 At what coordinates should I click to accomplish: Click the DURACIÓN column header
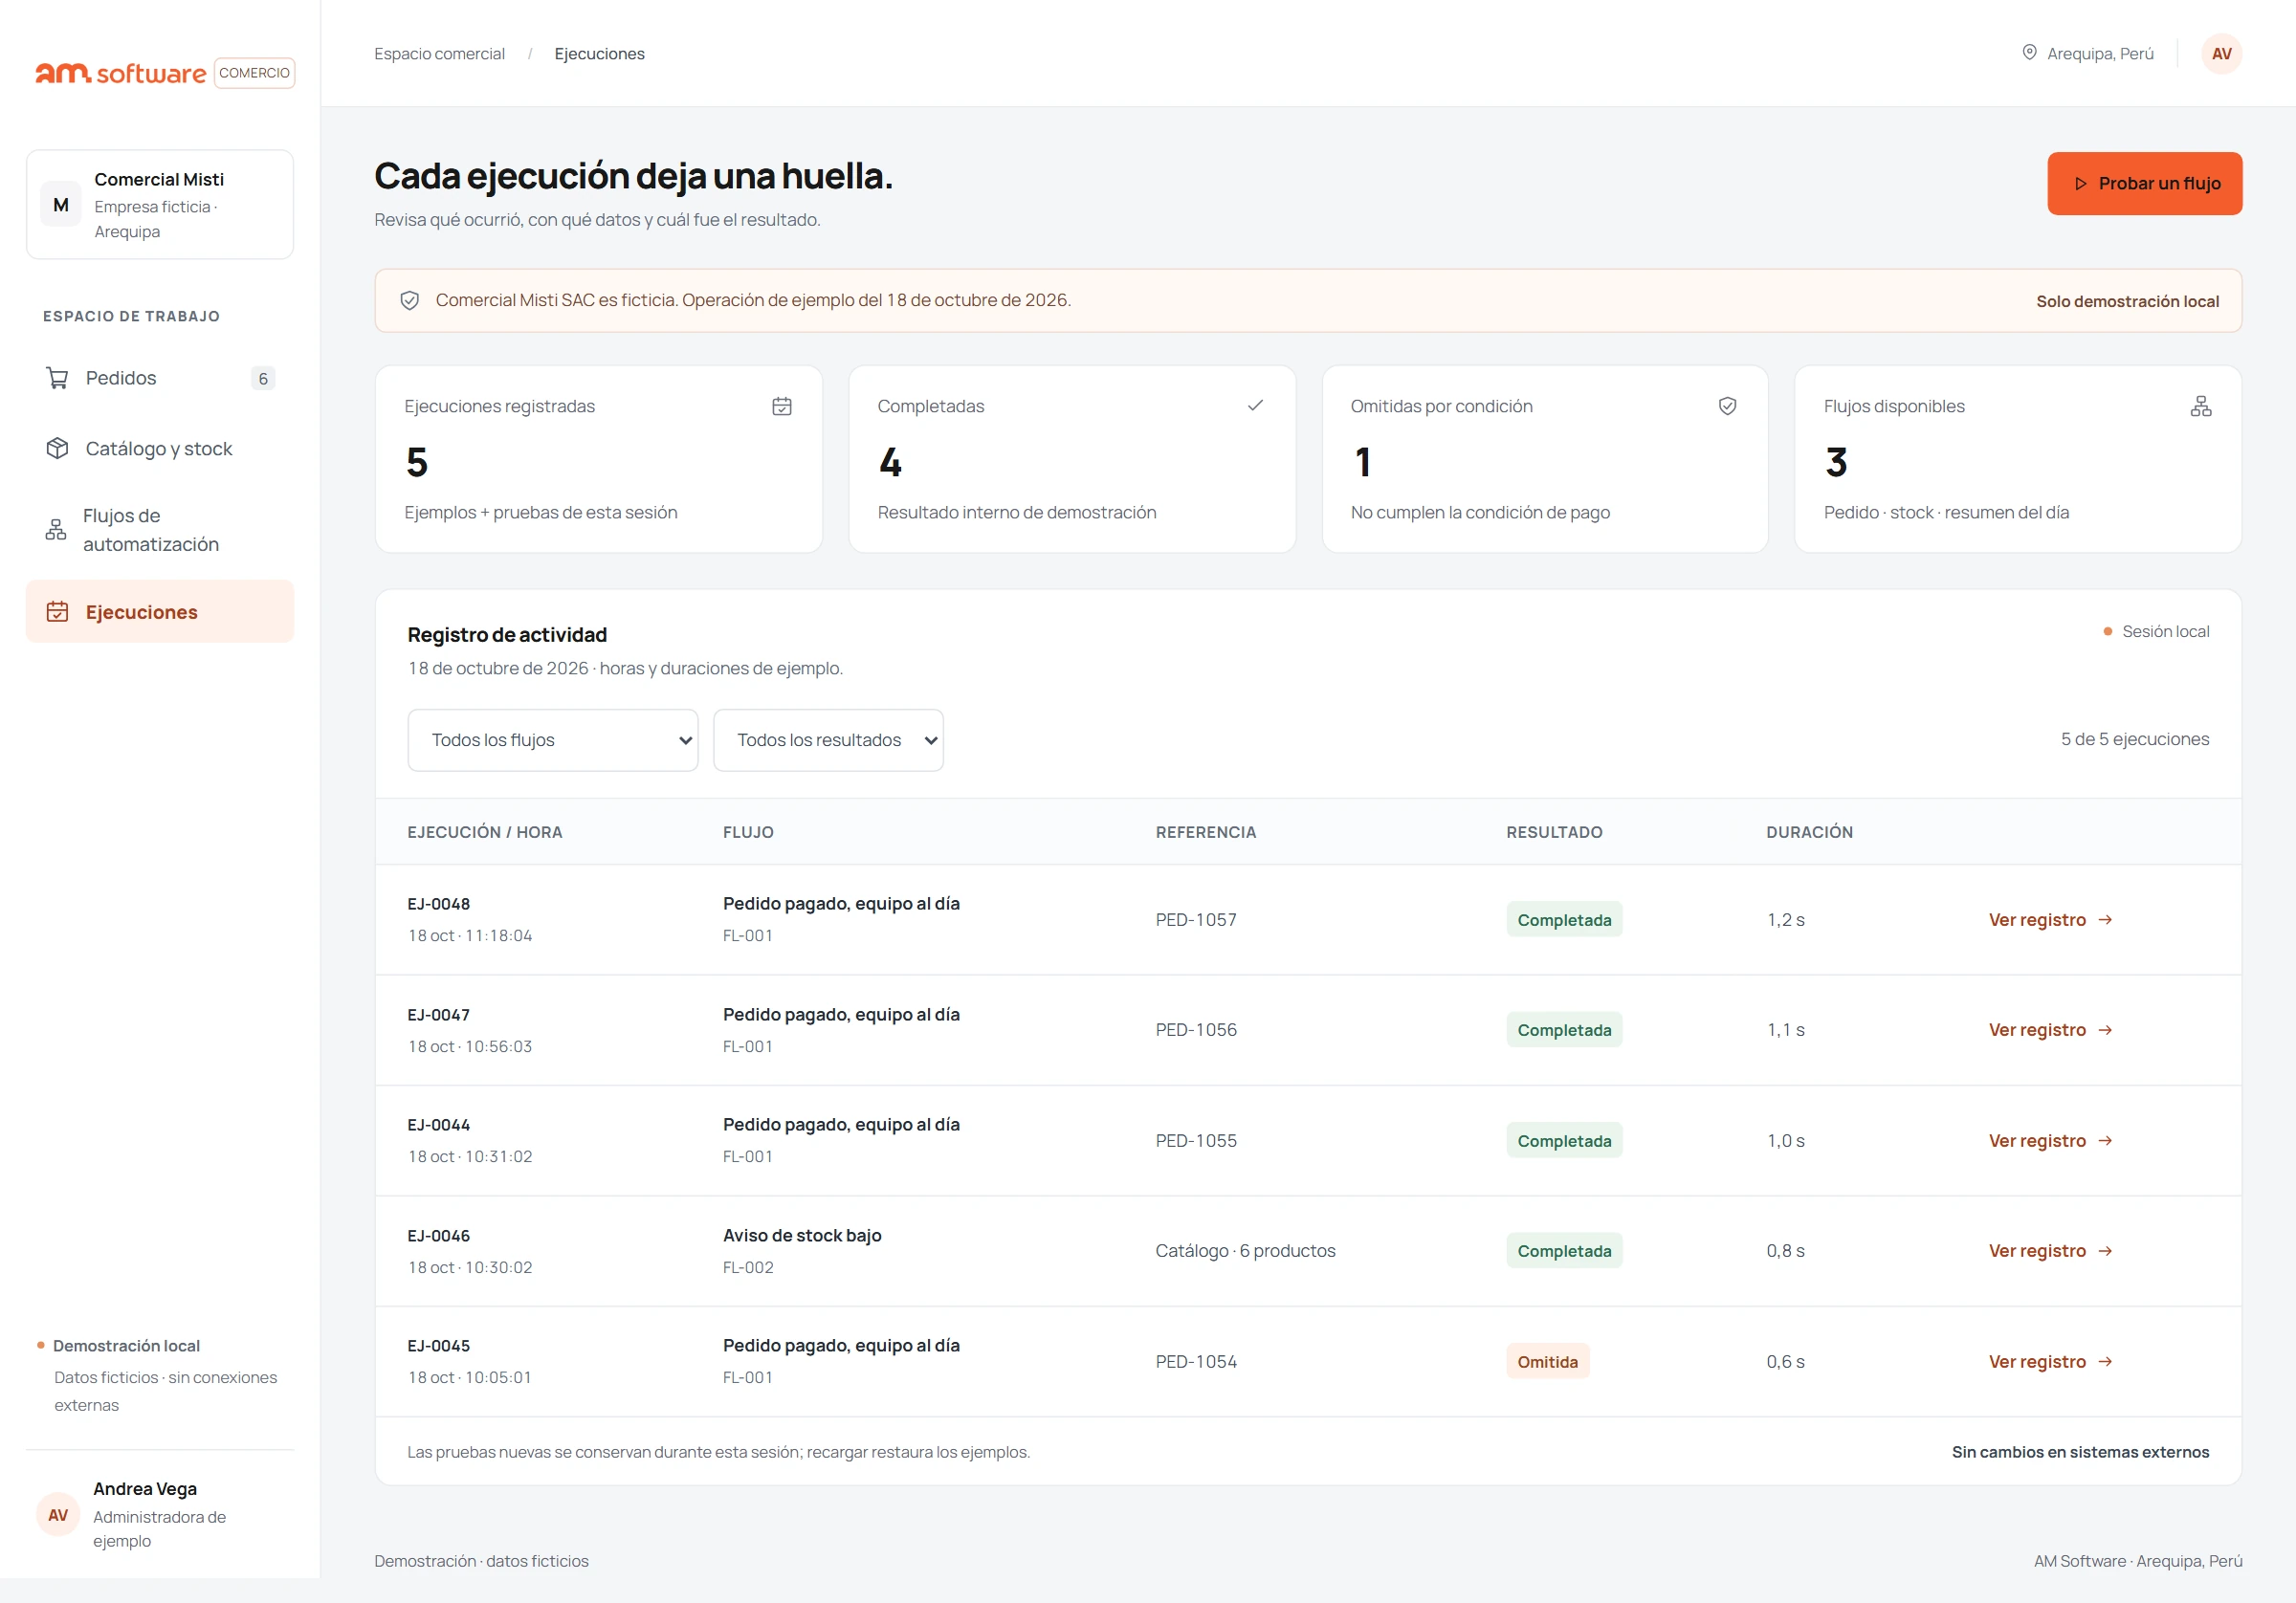click(x=1809, y=832)
